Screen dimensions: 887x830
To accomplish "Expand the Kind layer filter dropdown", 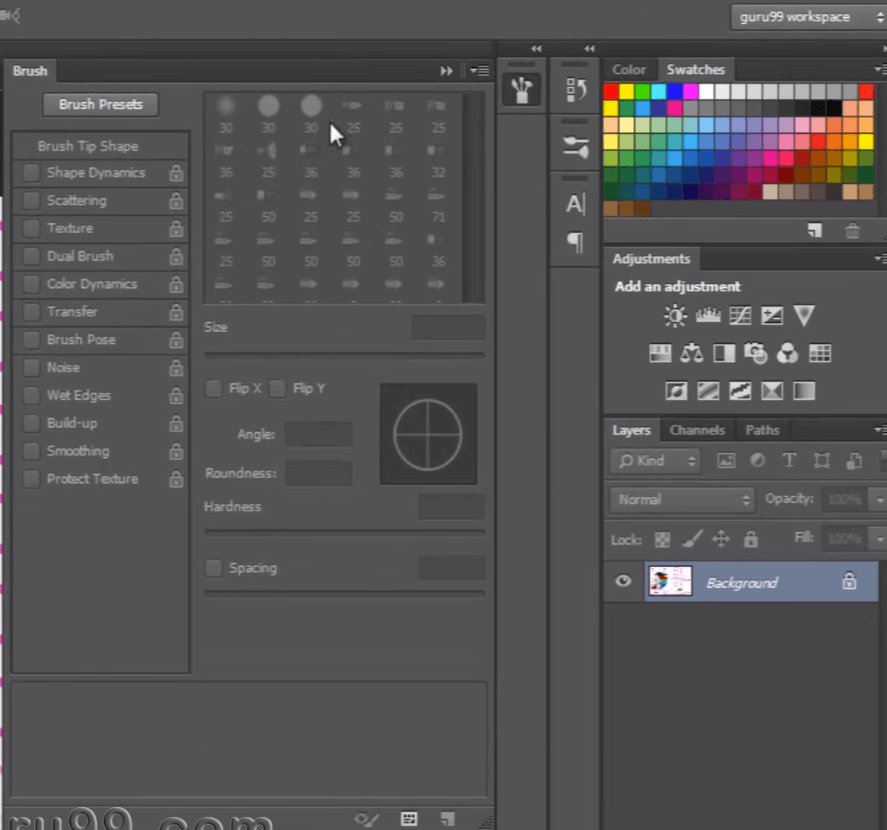I will pos(656,461).
